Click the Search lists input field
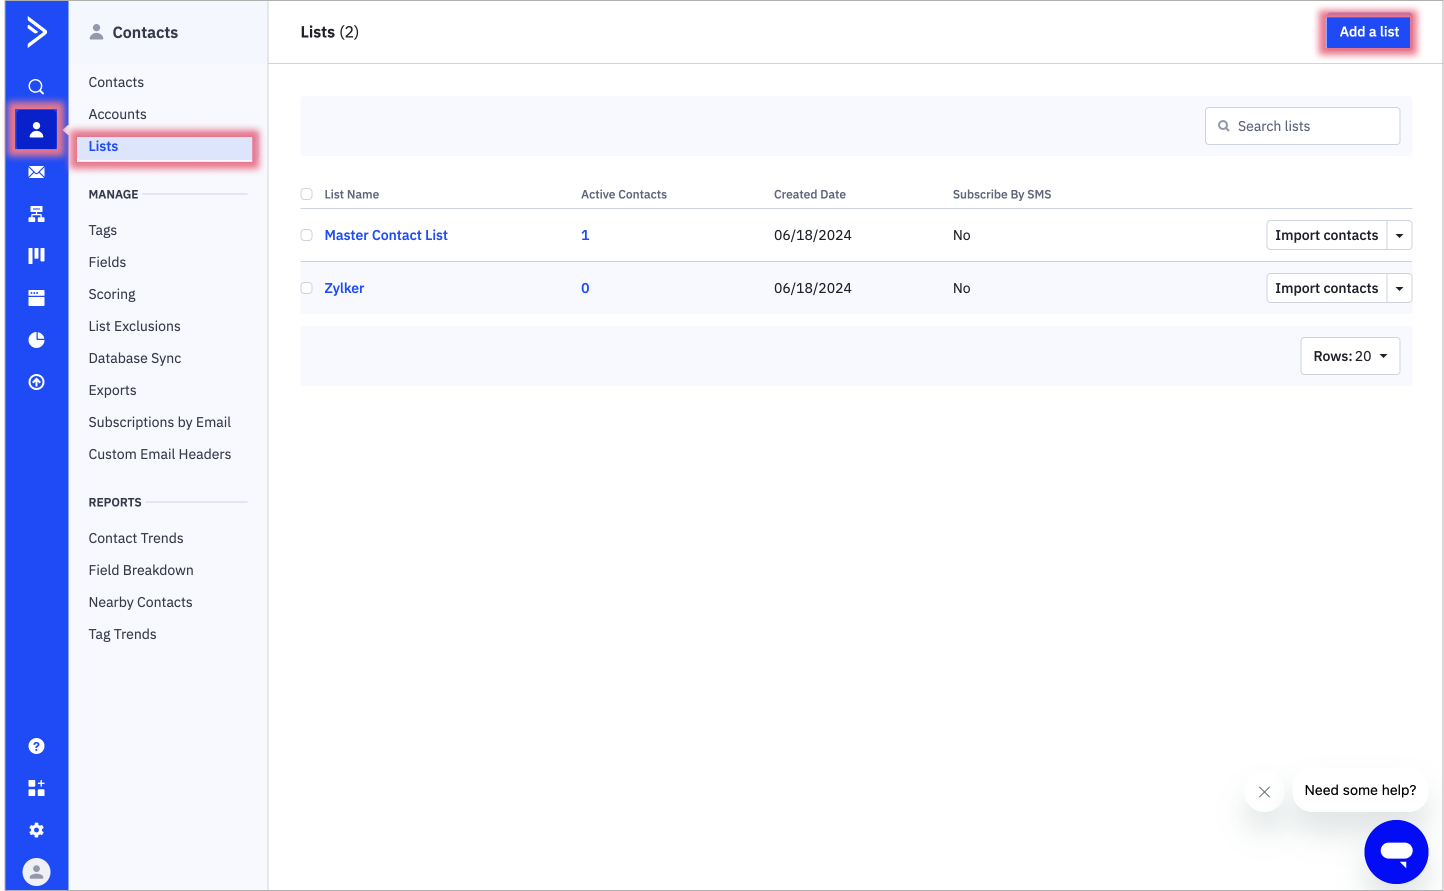The height and width of the screenshot is (891, 1444). point(1302,126)
